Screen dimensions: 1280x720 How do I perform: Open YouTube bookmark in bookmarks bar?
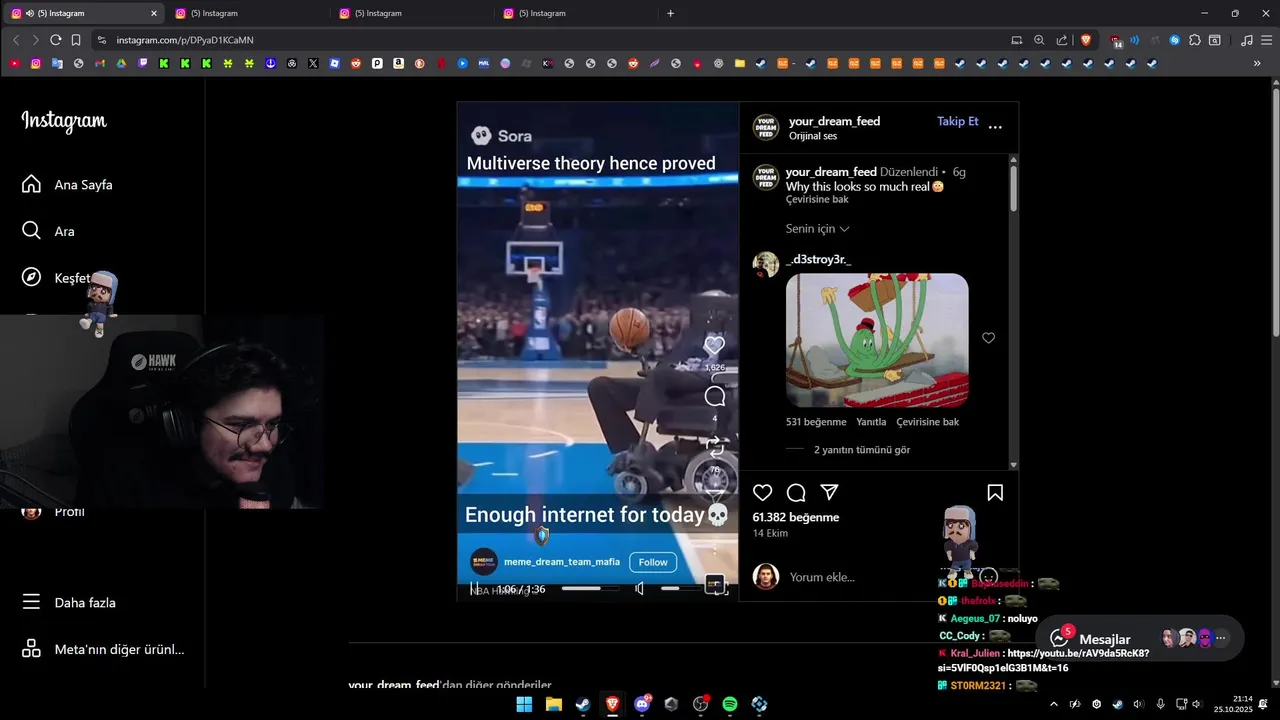(x=14, y=63)
